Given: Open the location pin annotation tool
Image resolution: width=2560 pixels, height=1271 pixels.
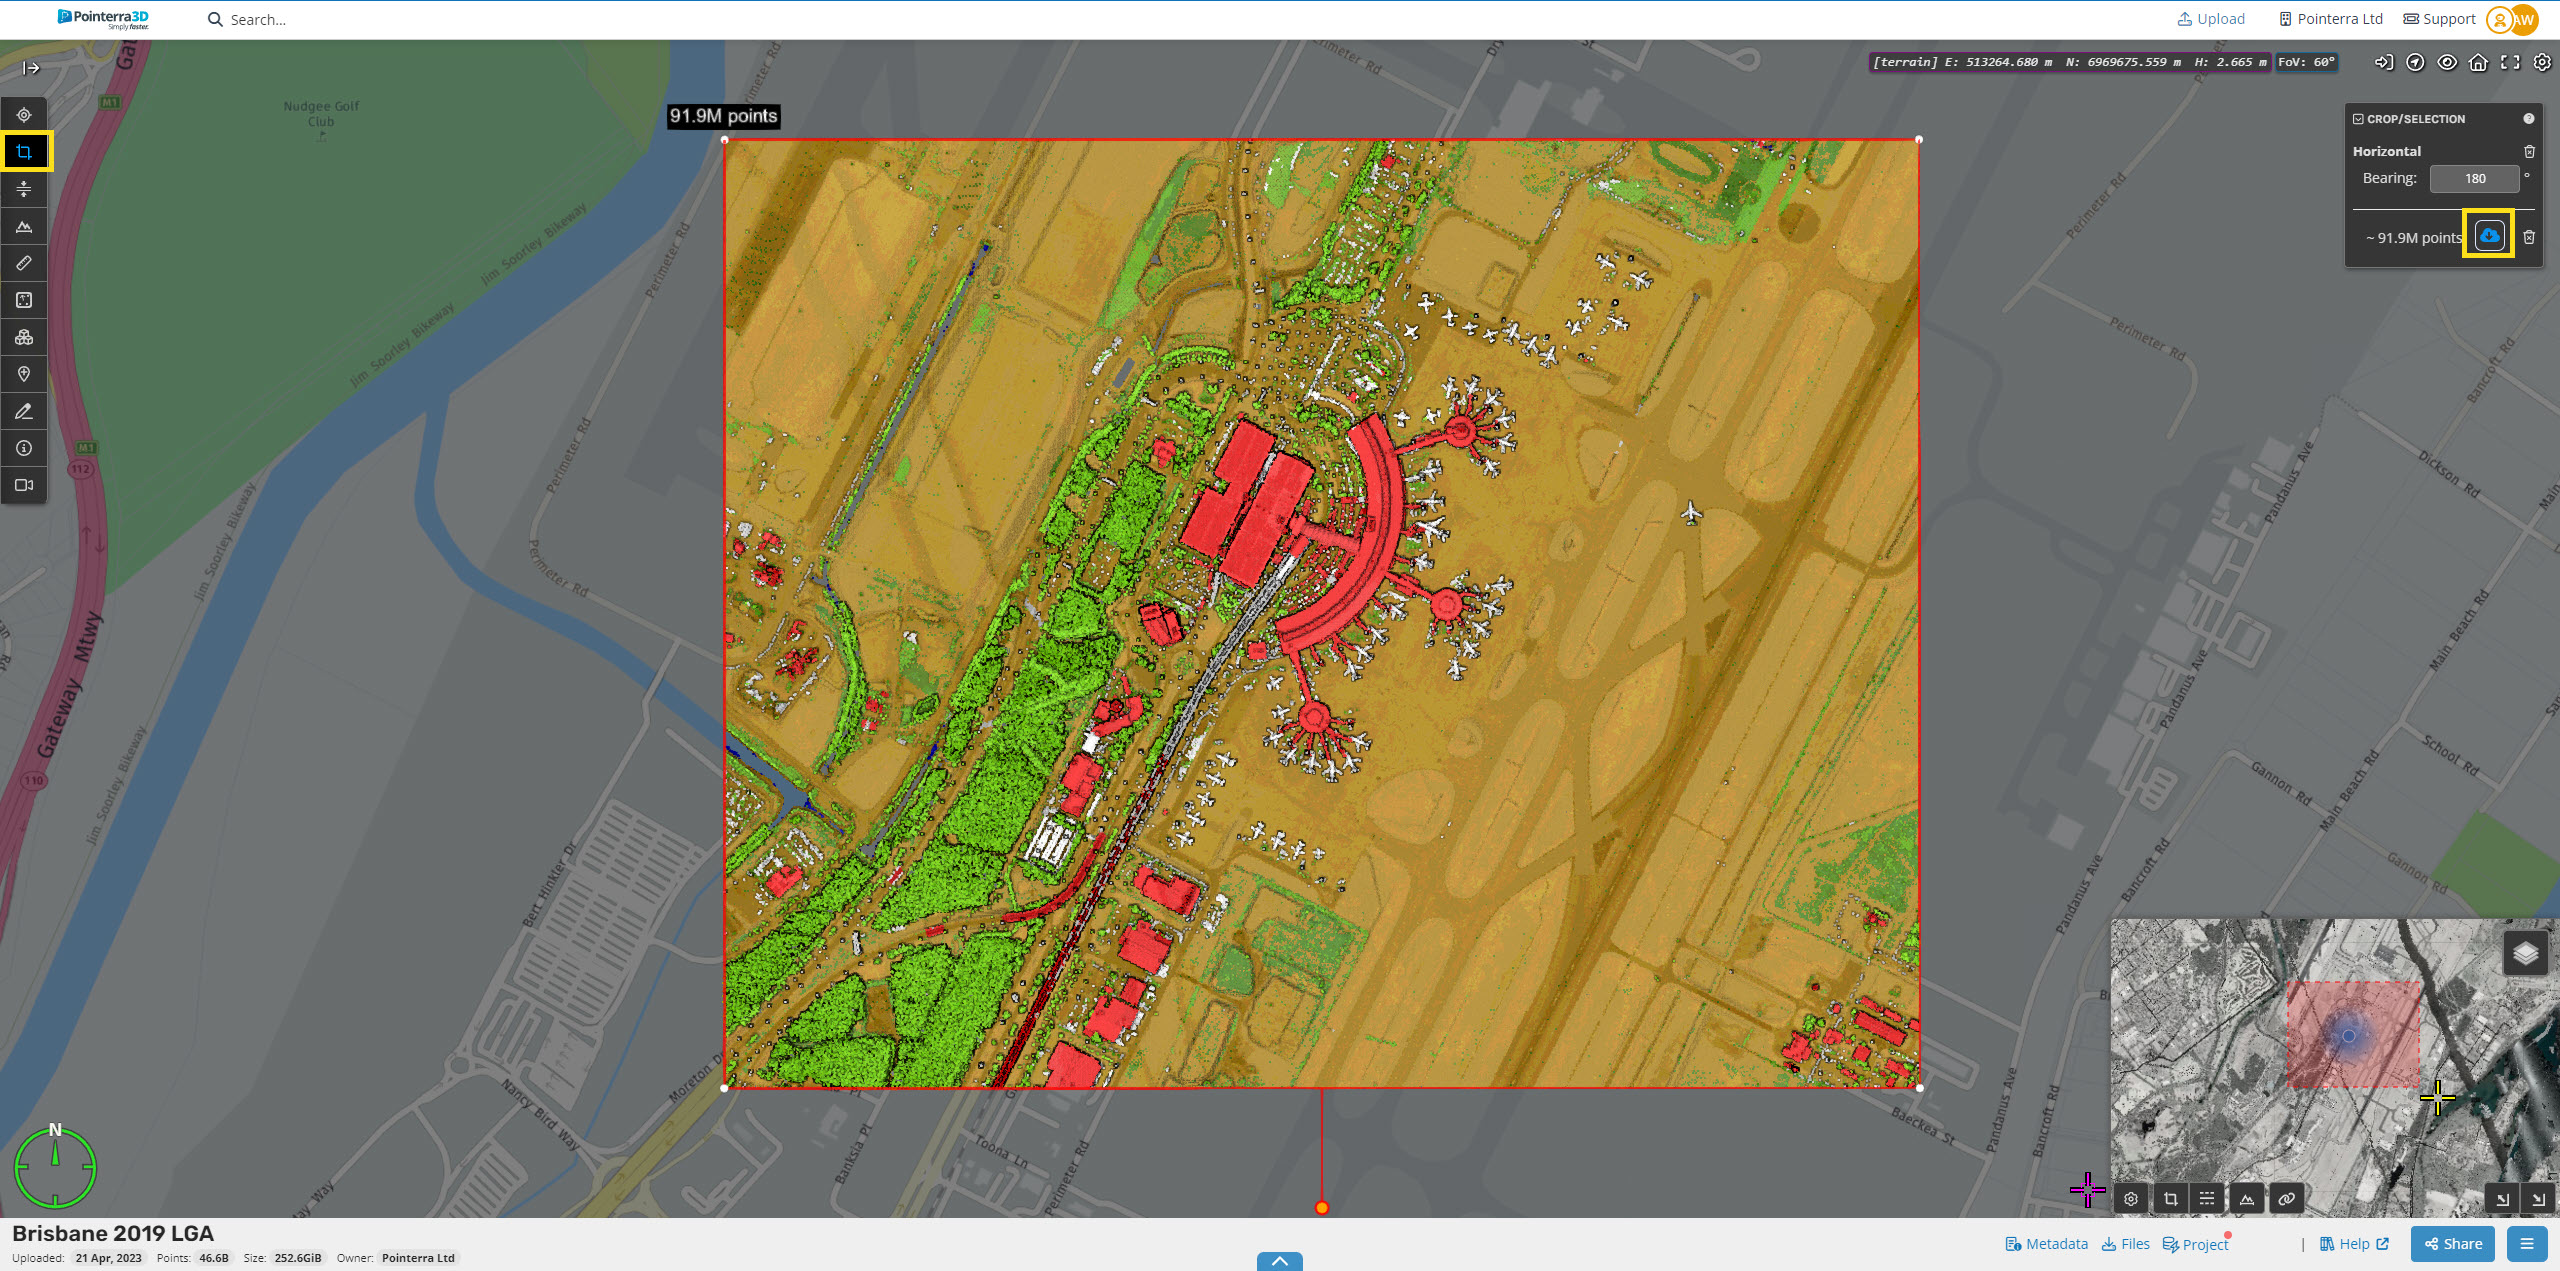Looking at the screenshot, I should pyautogui.click(x=24, y=374).
